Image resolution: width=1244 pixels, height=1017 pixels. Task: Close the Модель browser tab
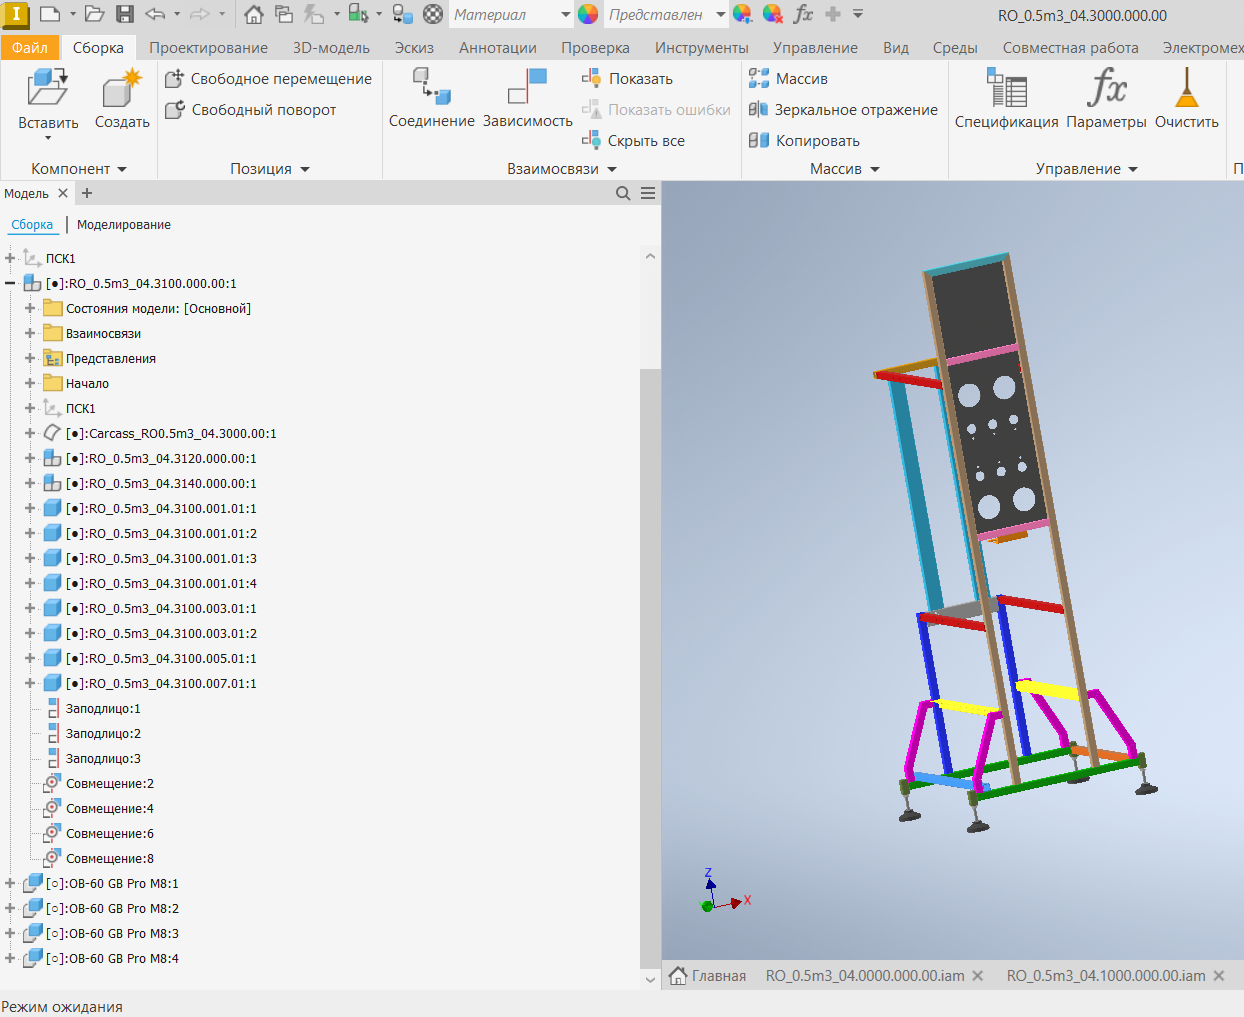click(x=63, y=193)
